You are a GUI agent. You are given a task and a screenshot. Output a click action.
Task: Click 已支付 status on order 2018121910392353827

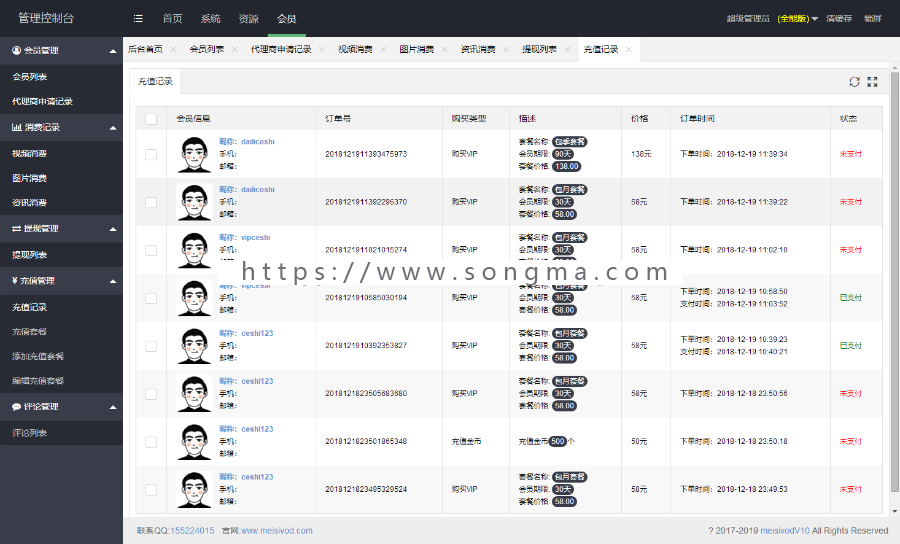[x=851, y=346]
